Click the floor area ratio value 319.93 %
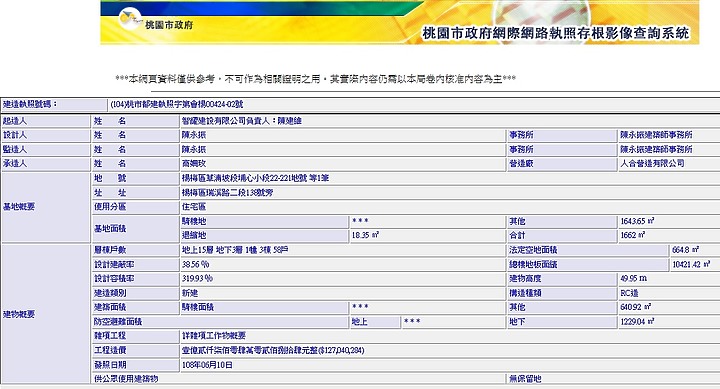Image resolution: width=720 pixels, height=389 pixels. [x=197, y=279]
